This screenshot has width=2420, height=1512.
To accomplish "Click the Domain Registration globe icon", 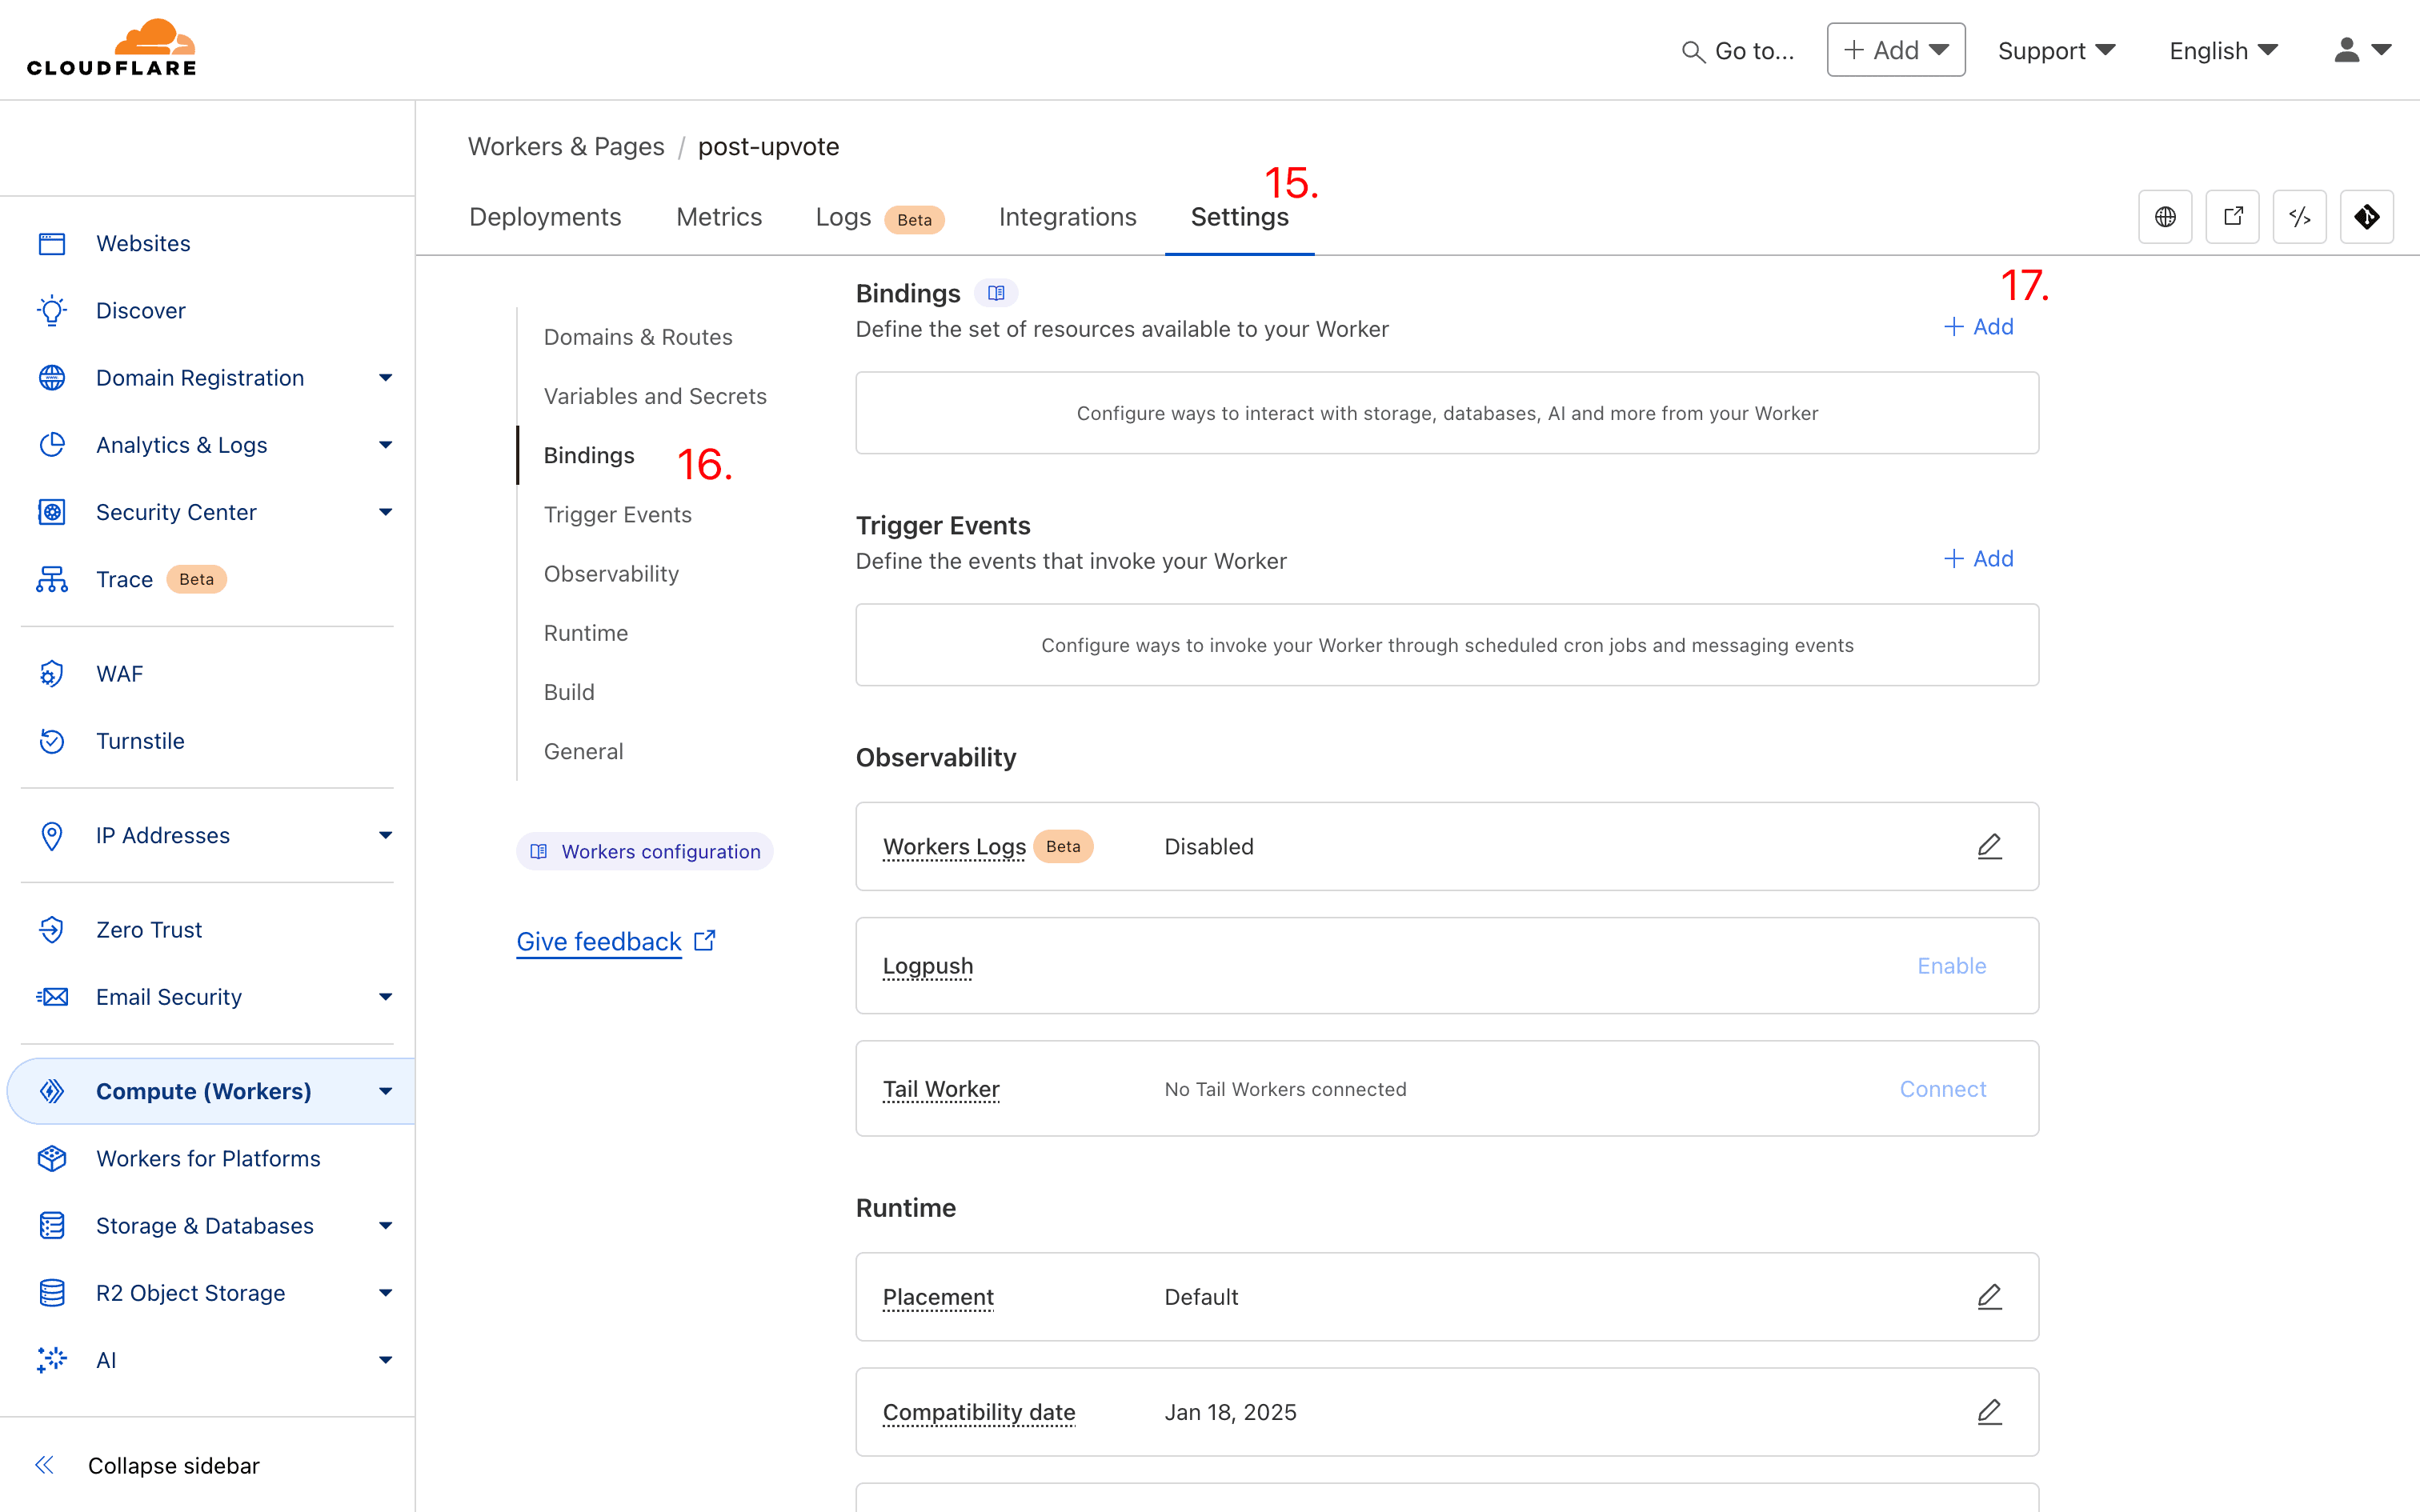I will (52, 377).
